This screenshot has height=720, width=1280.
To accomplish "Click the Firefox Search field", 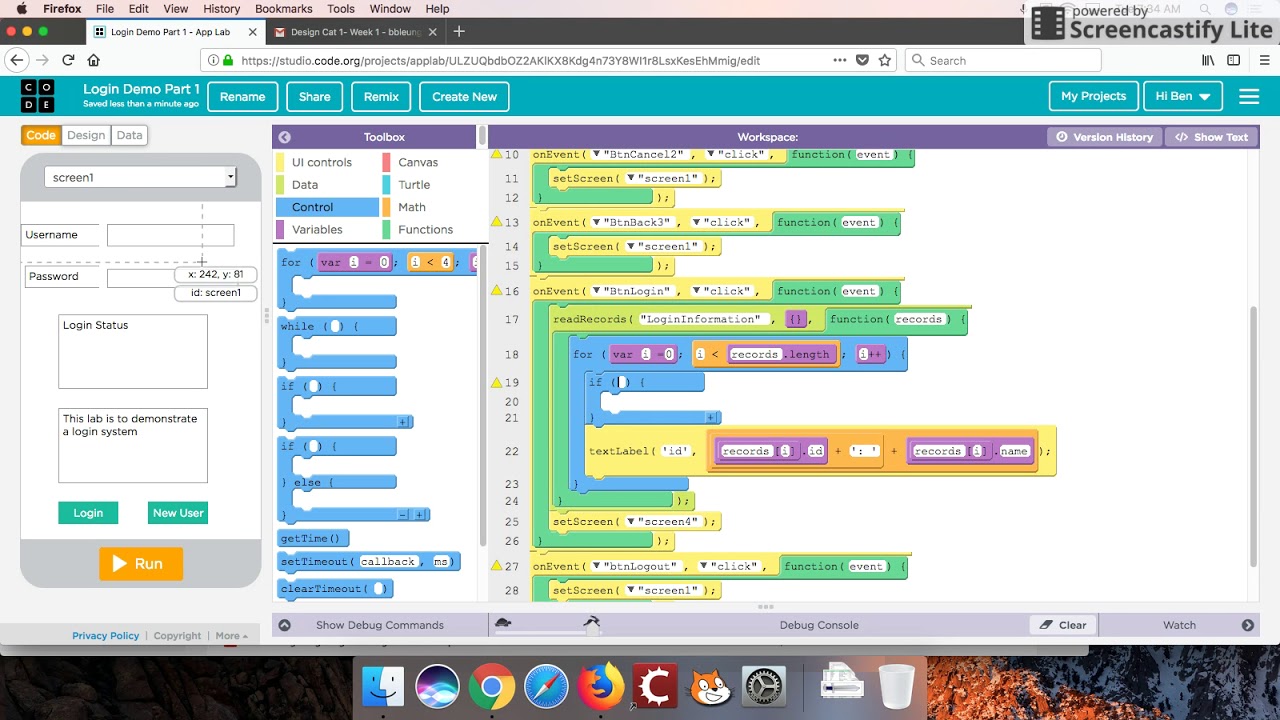I will tap(1003, 60).
